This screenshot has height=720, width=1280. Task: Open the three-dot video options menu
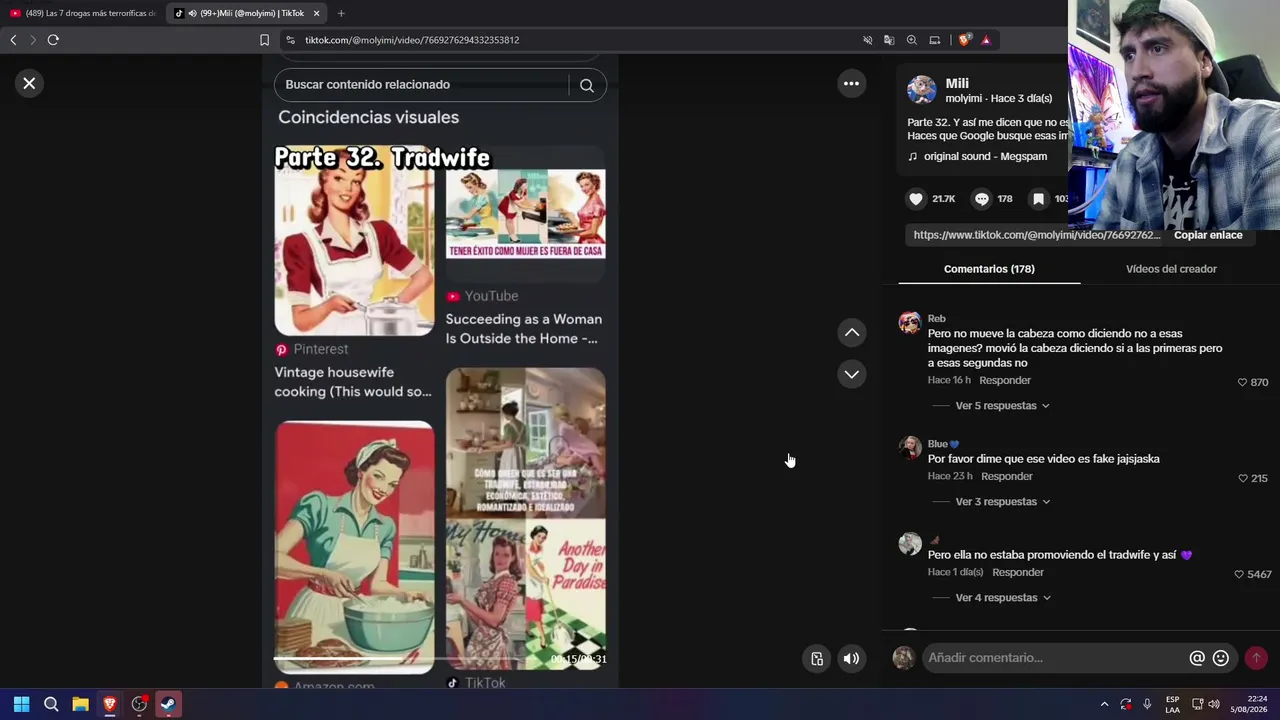[x=851, y=83]
